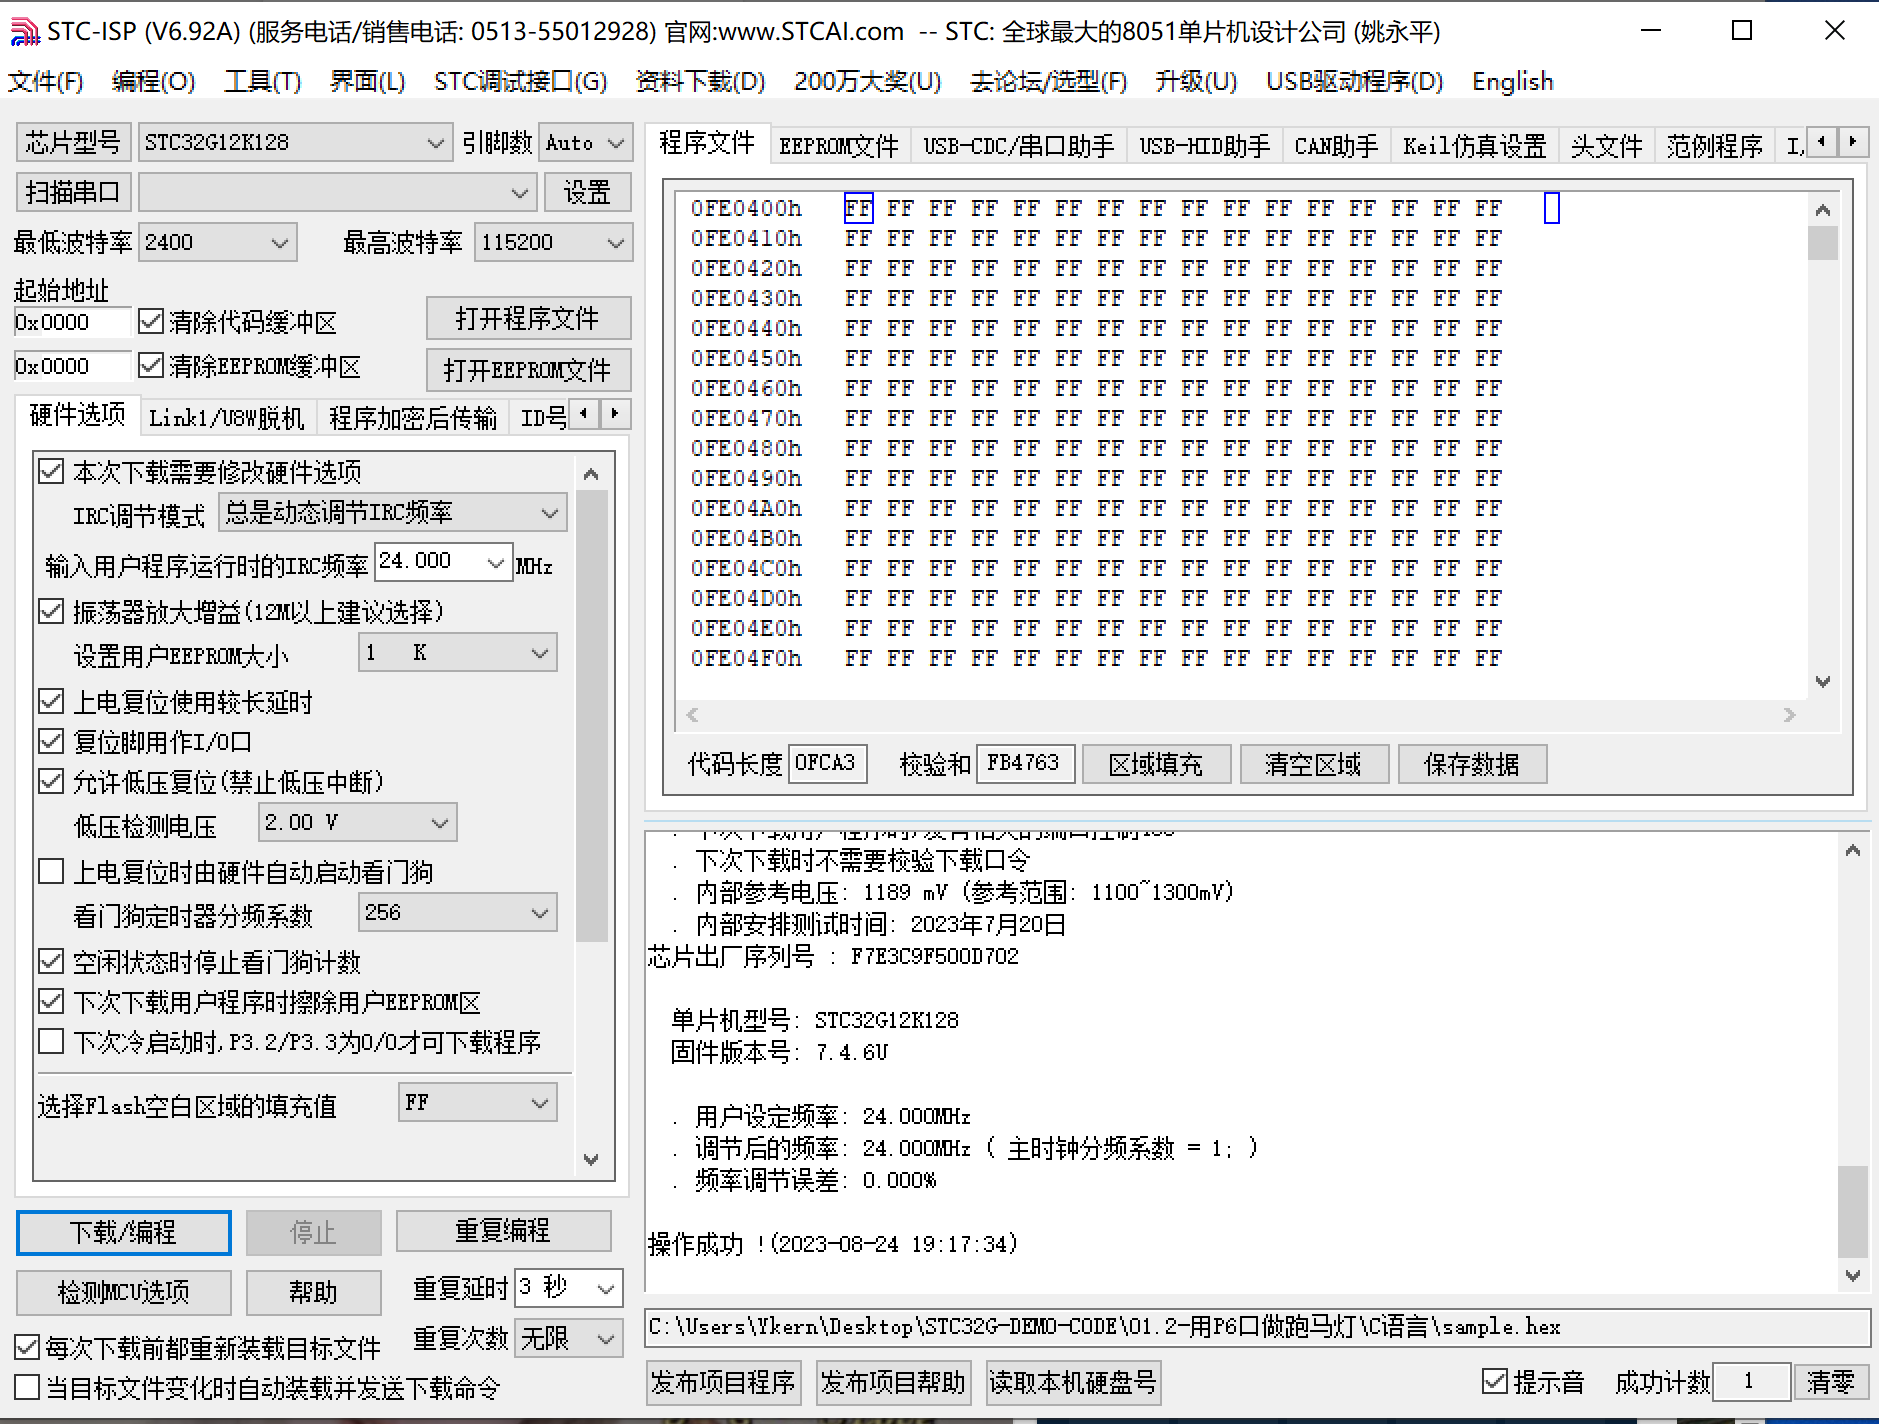Open watchdog prescaler 256 dropdown
The height and width of the screenshot is (1424, 1879).
pyautogui.click(x=457, y=912)
